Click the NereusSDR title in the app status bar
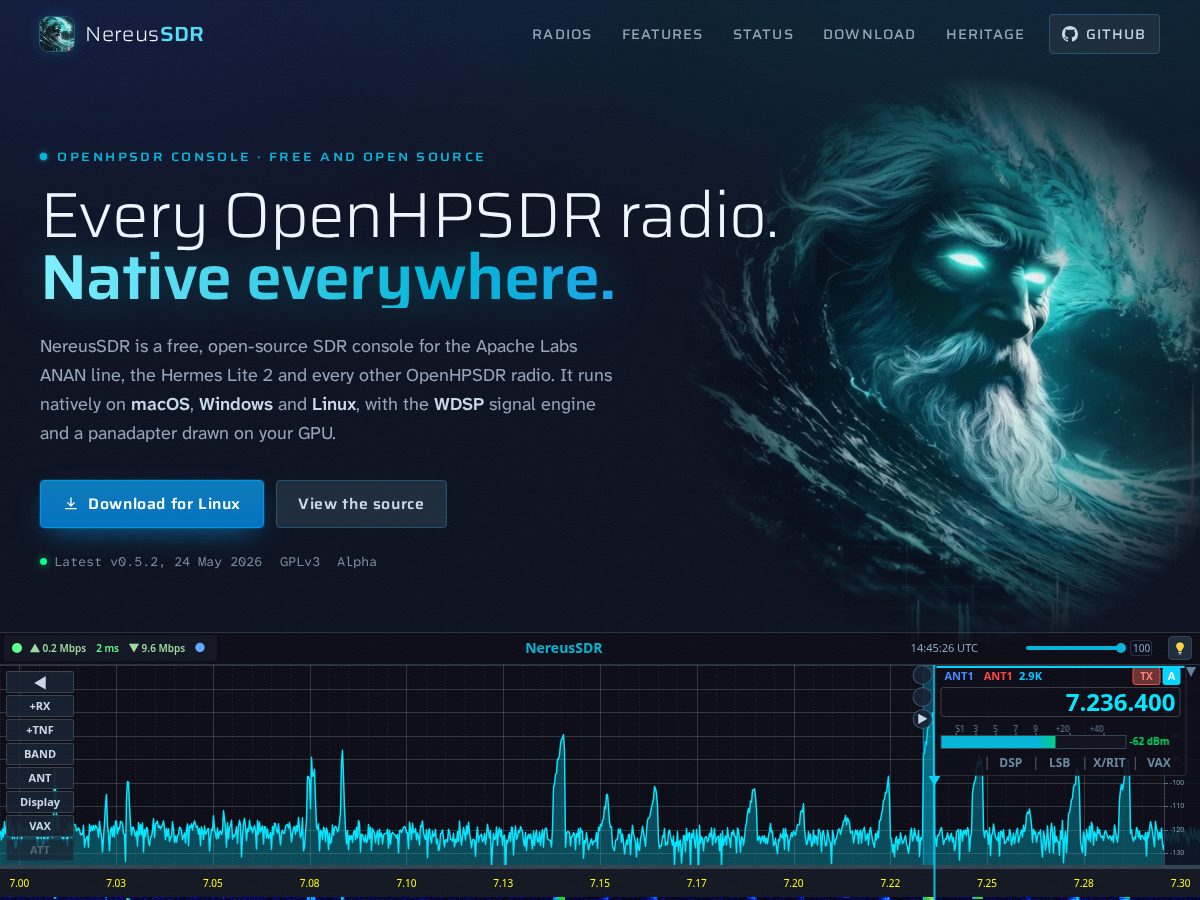1200x900 pixels. point(564,648)
